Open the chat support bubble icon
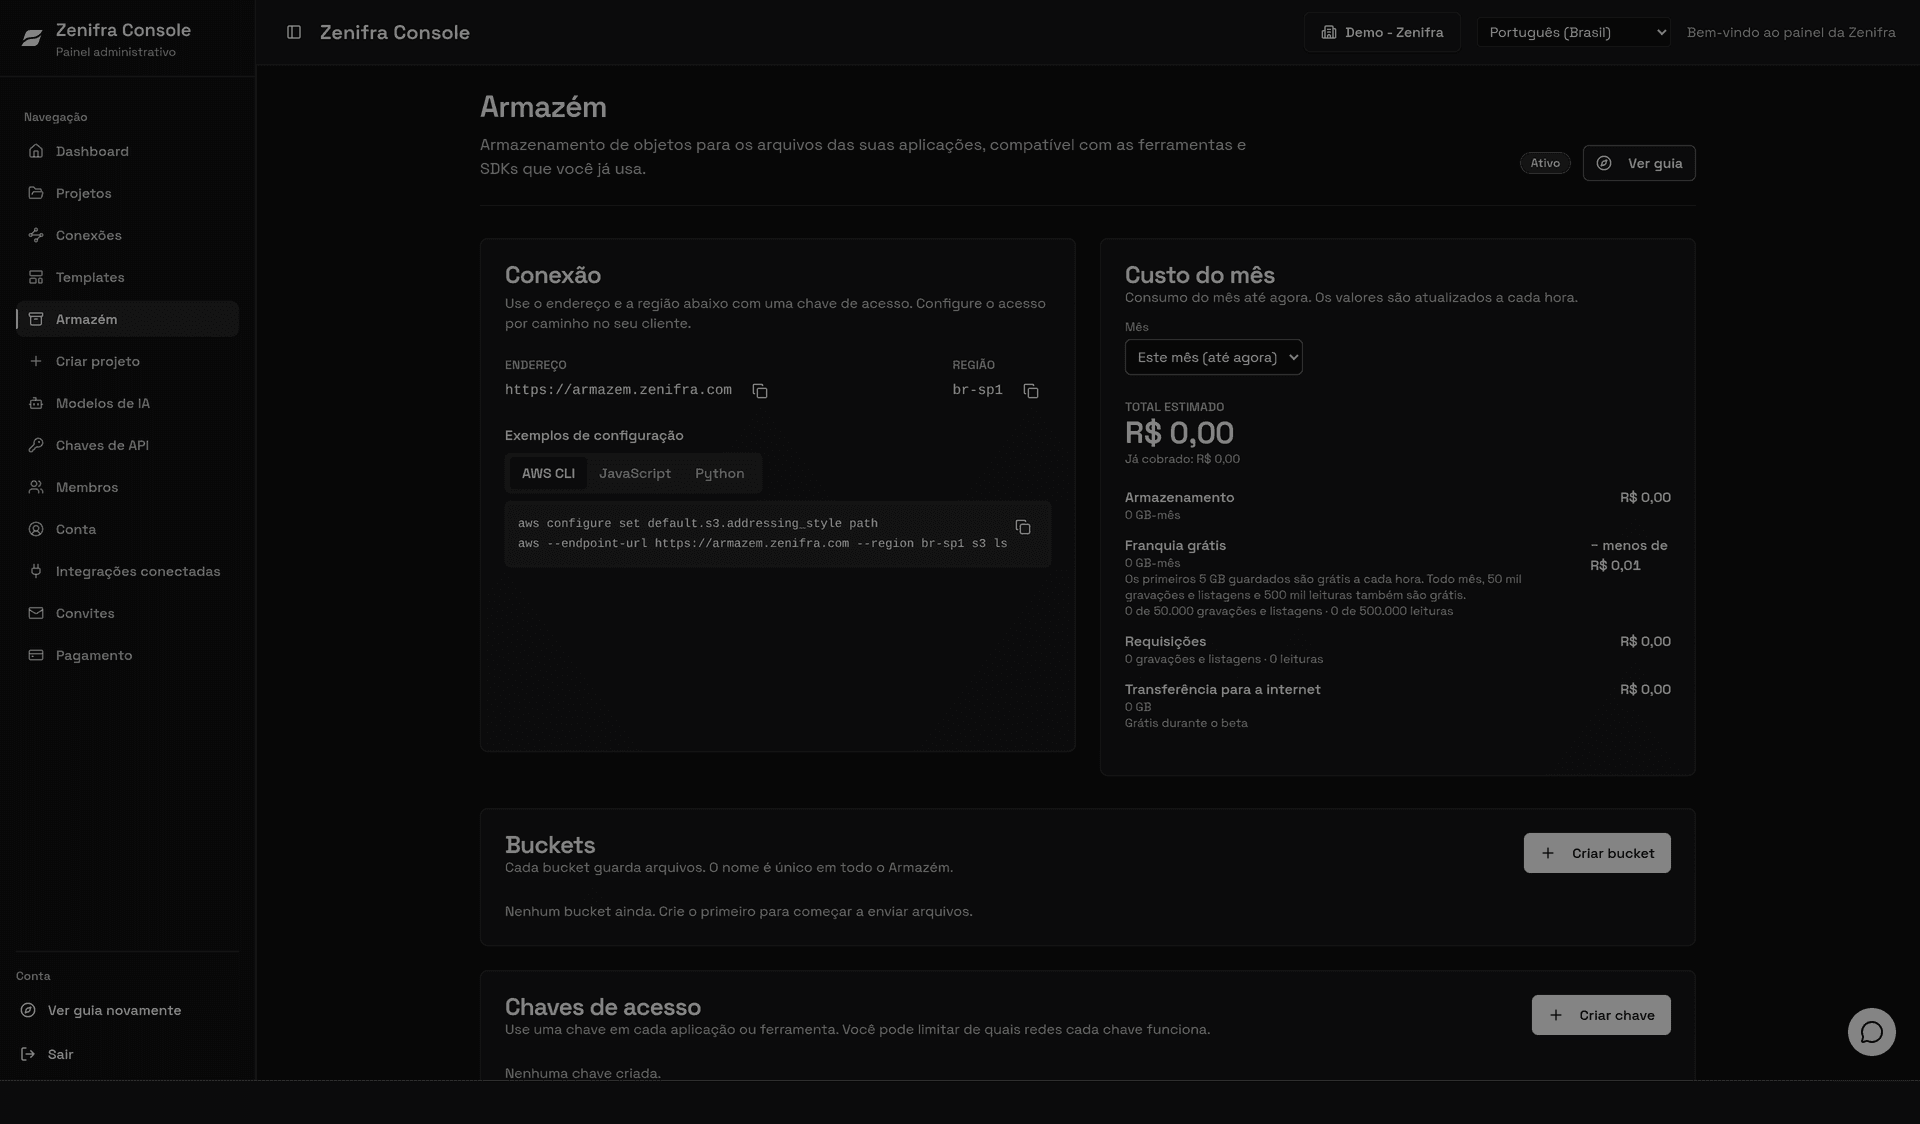The image size is (1920, 1124). point(1872,1032)
